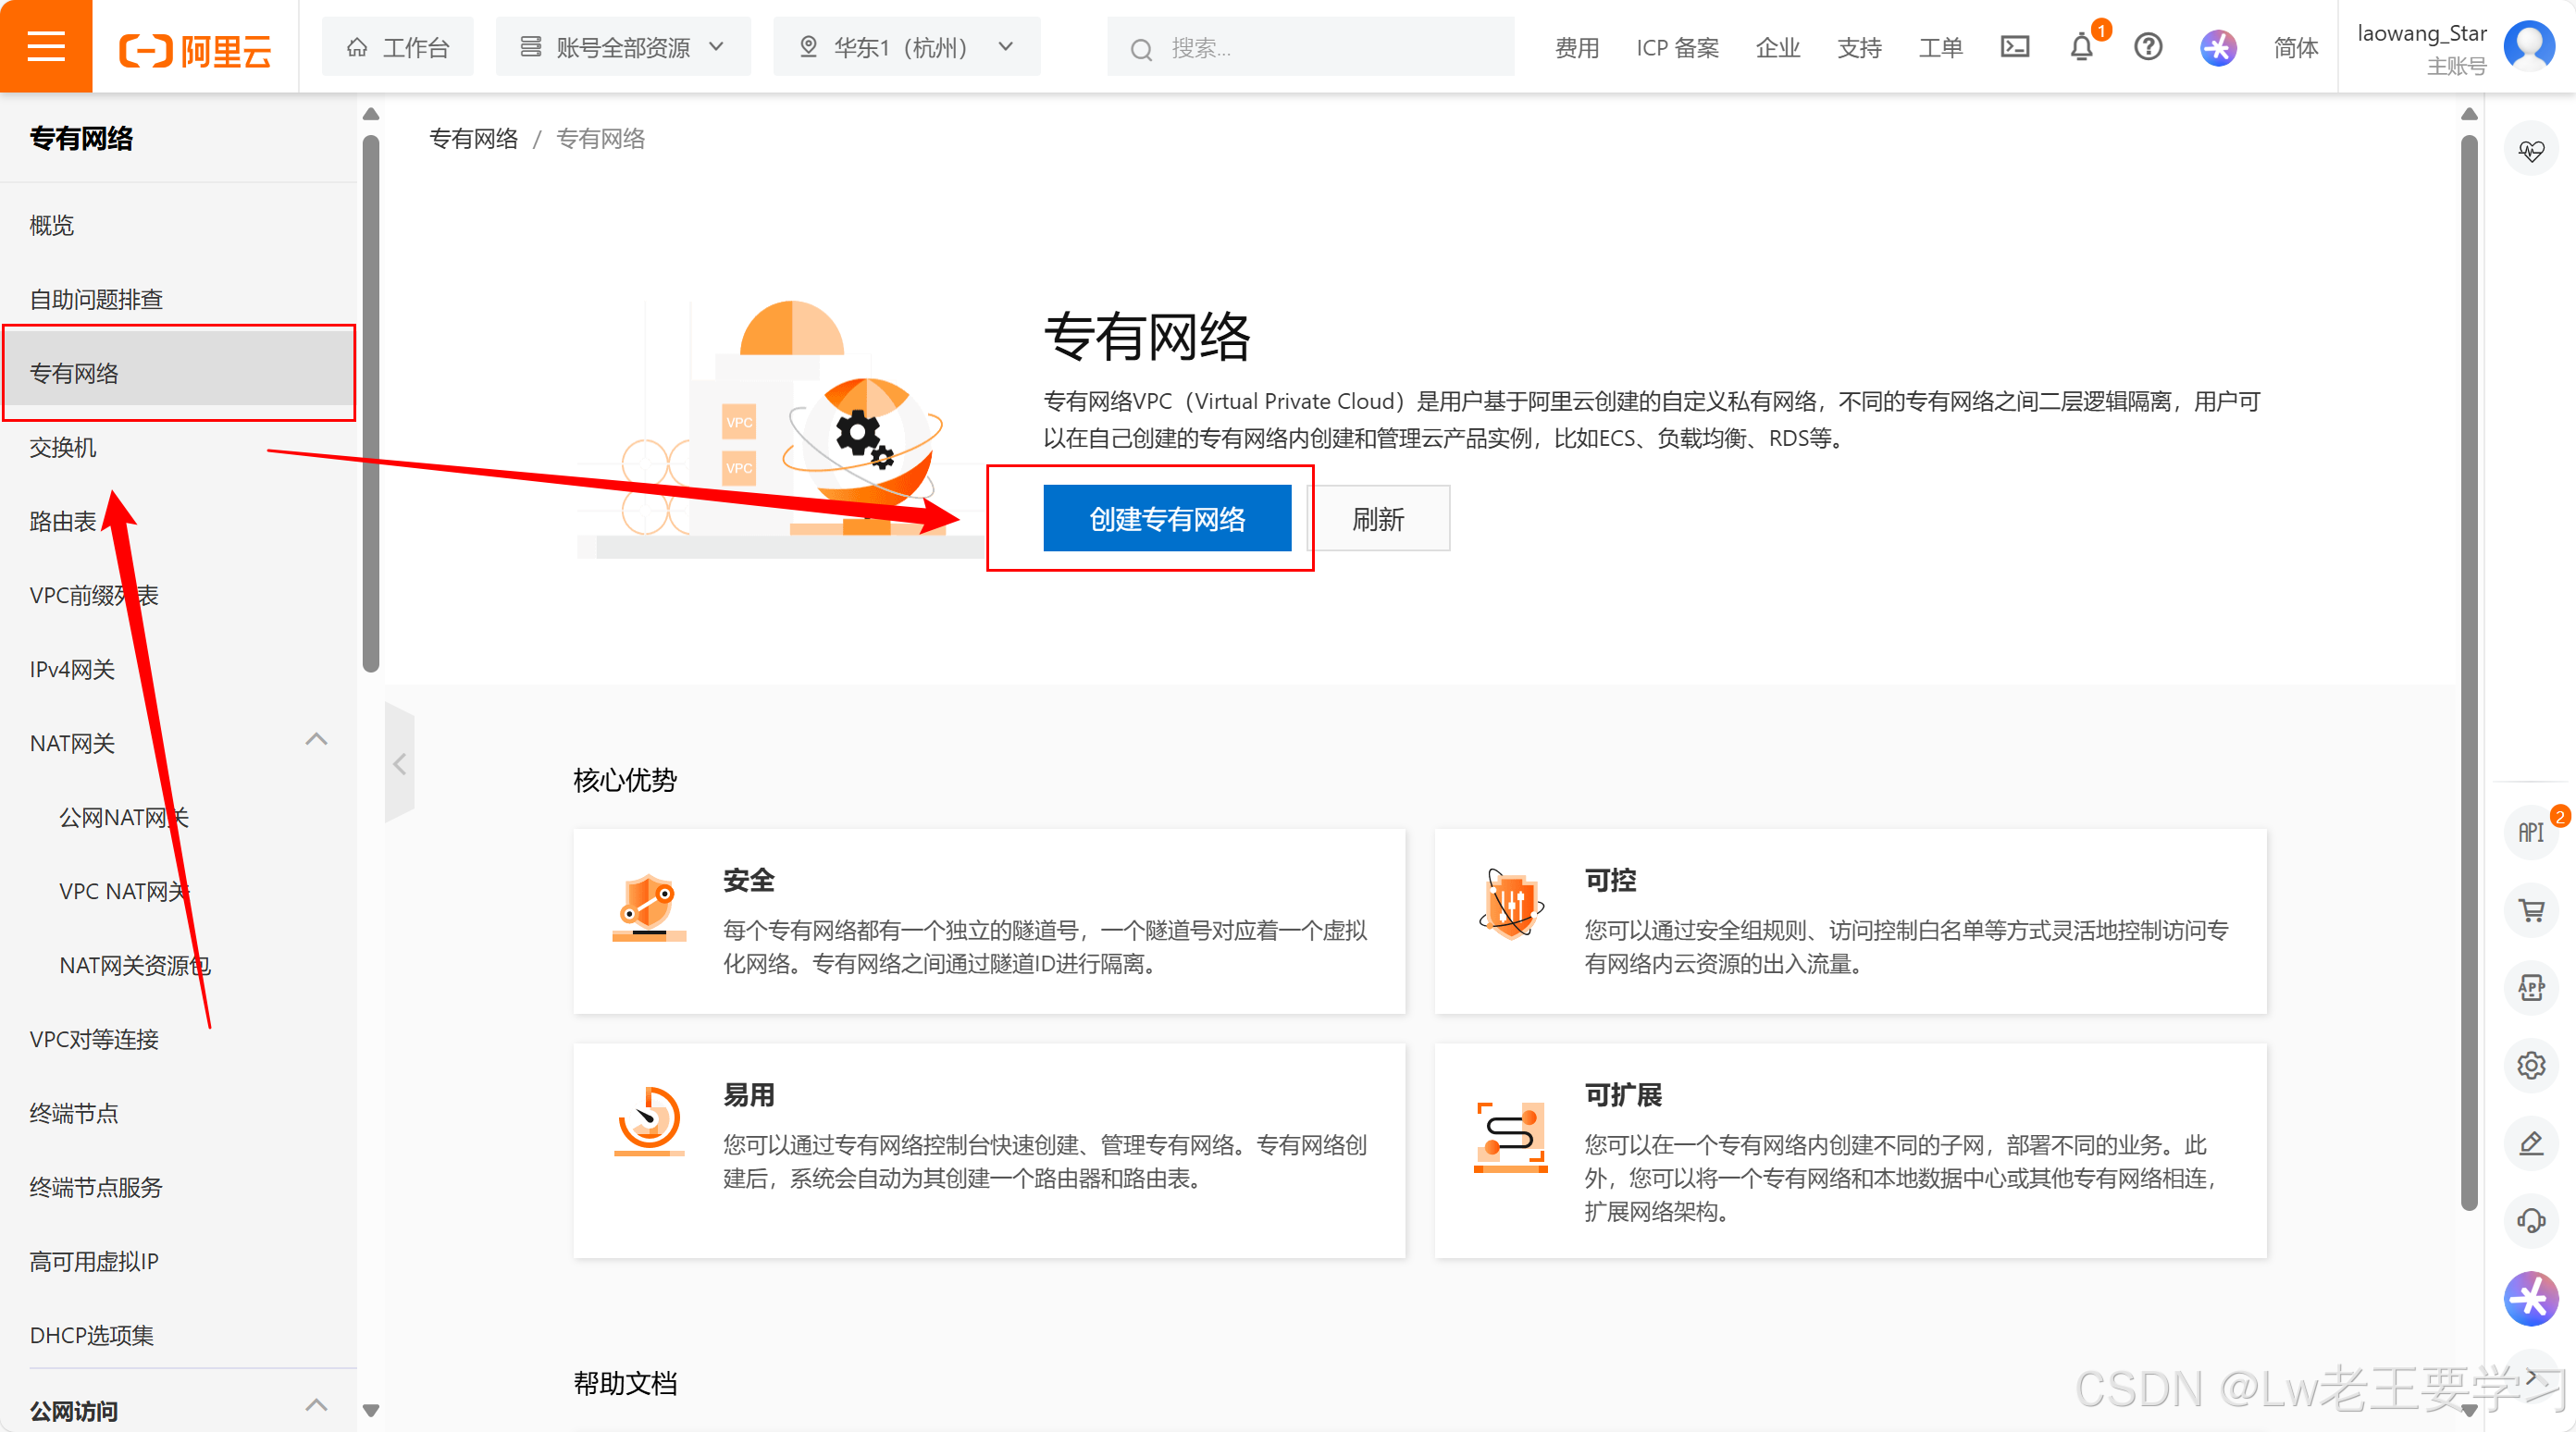Focus the top search box
2576x1432 pixels.
click(x=1310, y=48)
